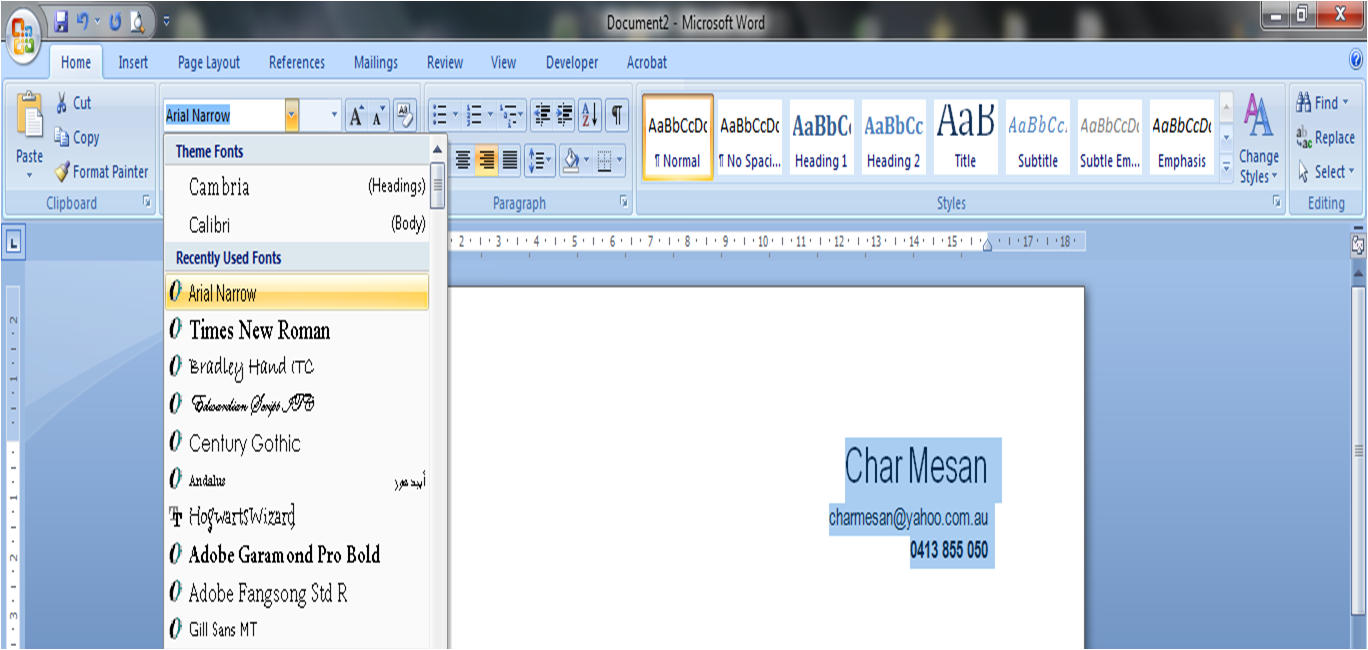Sort the selected text alphabetically

click(590, 116)
